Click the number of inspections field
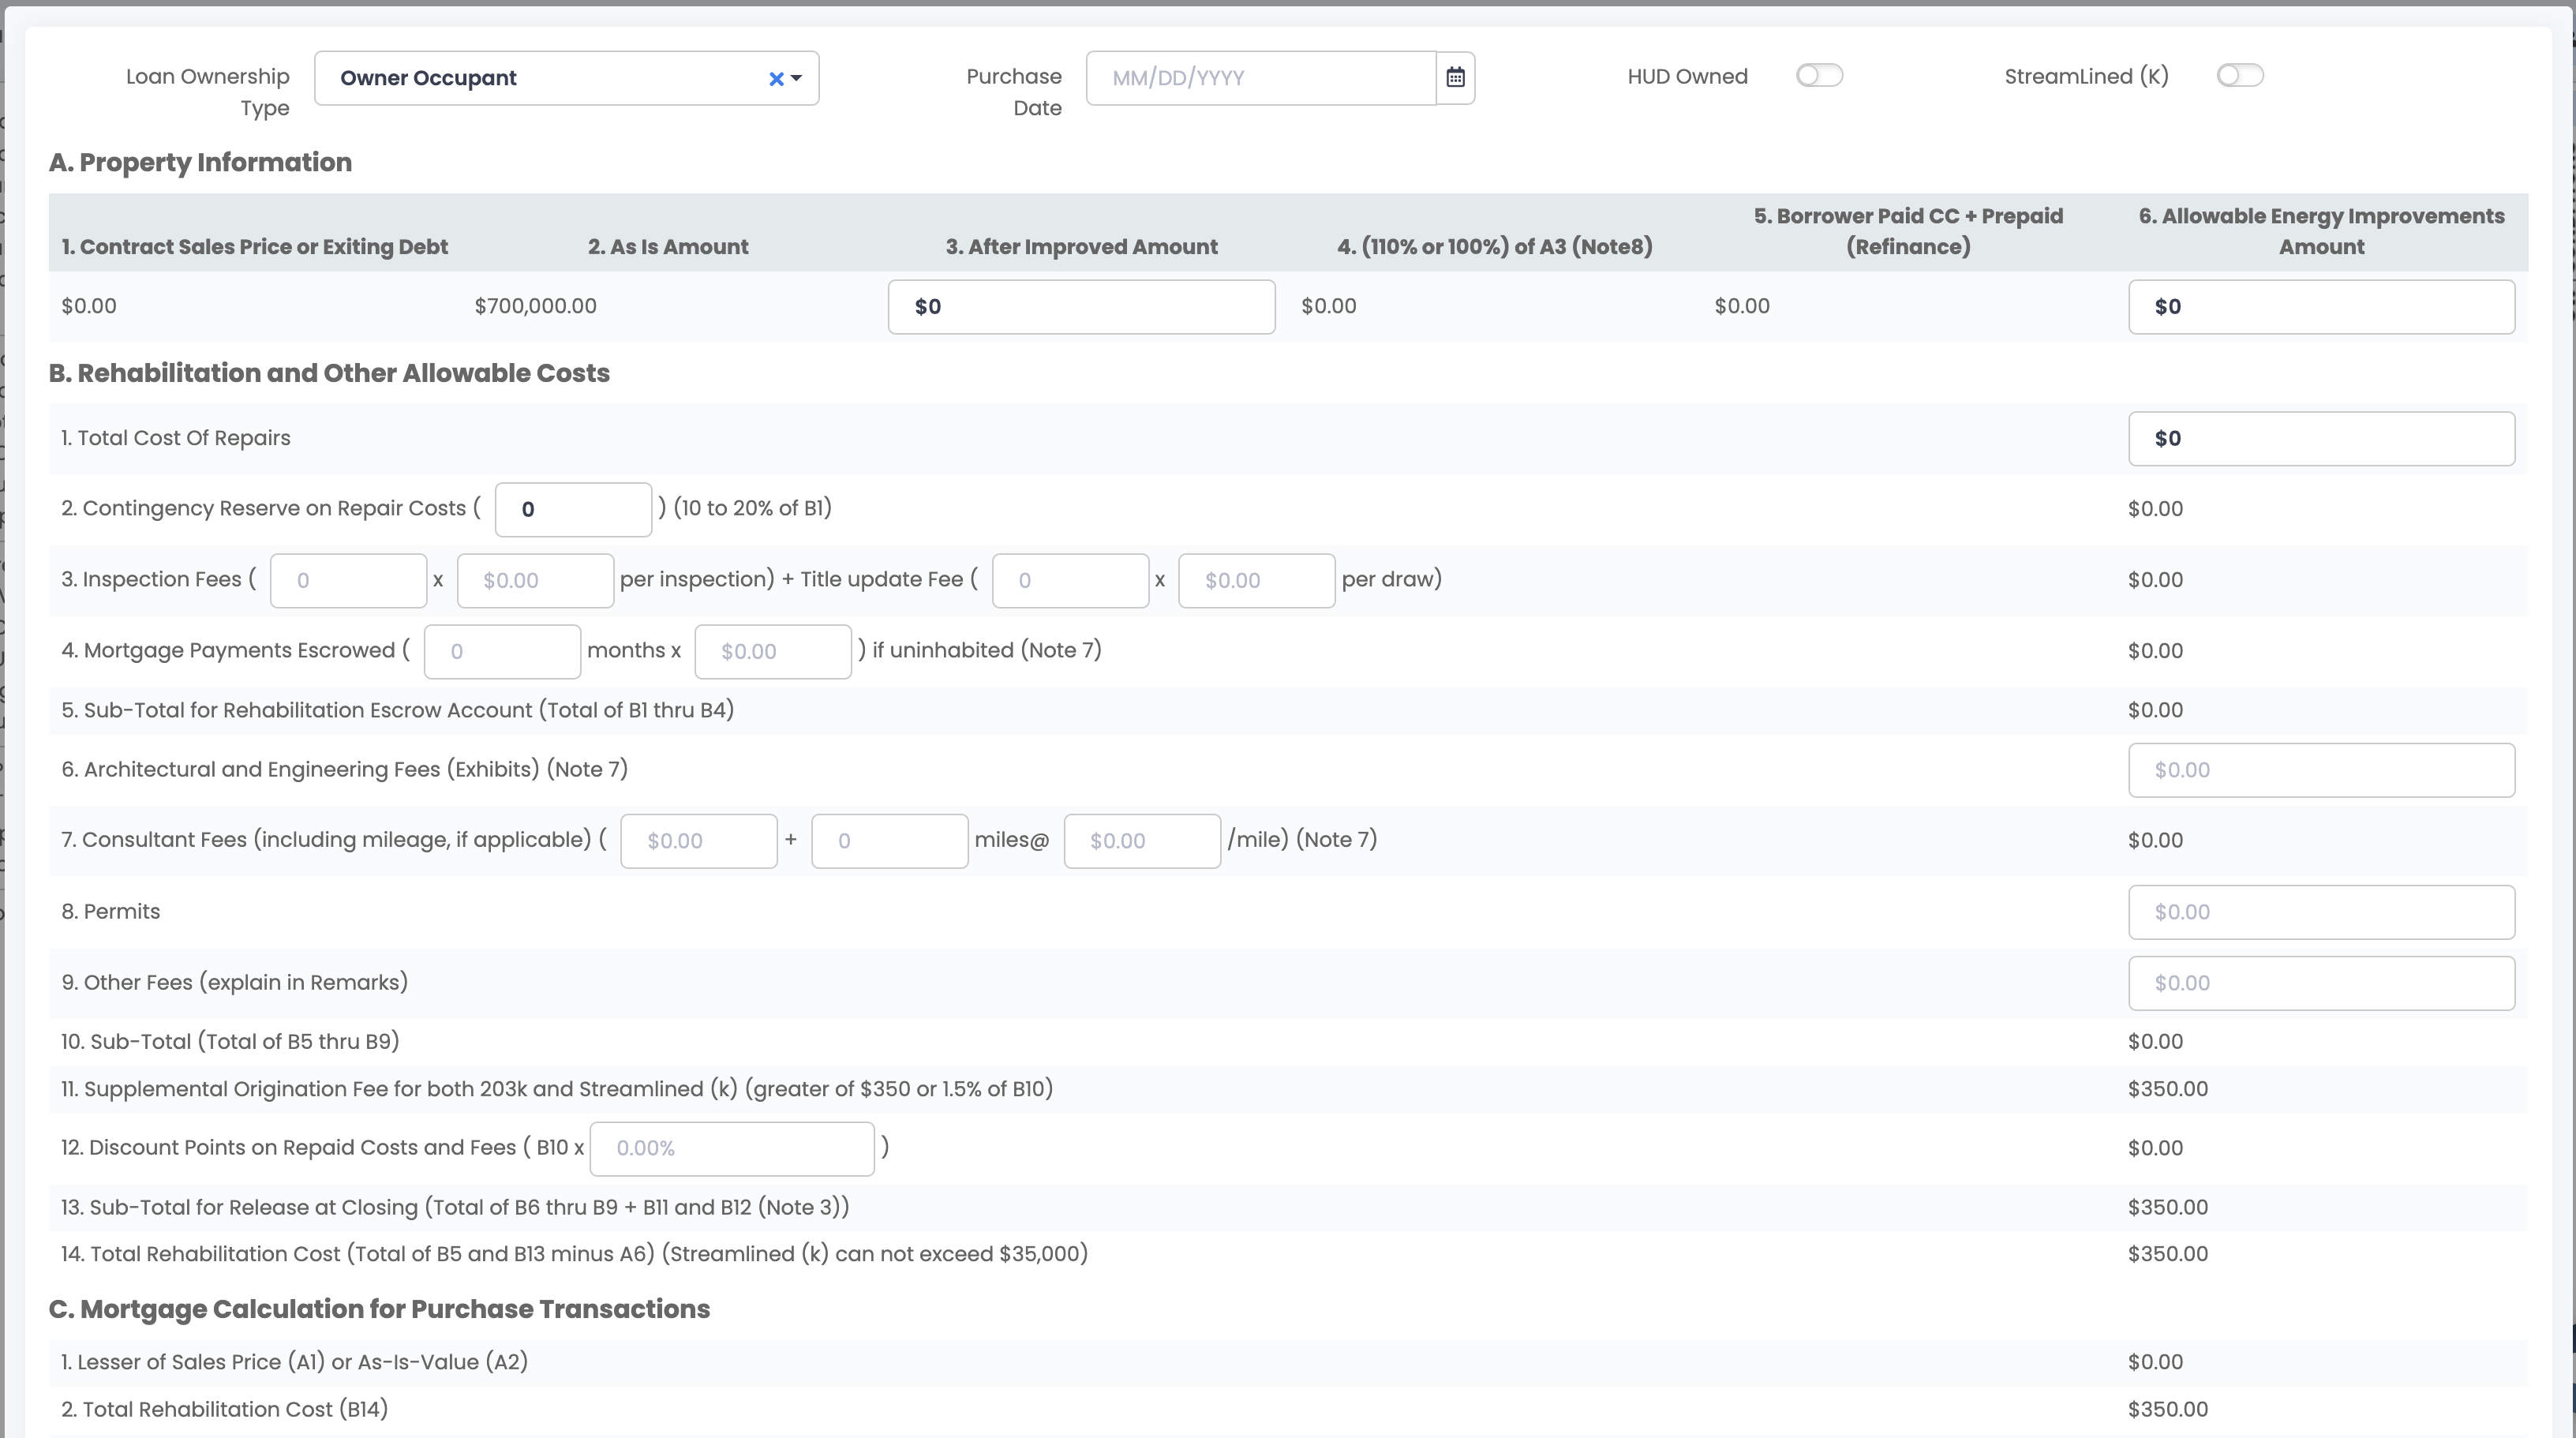The width and height of the screenshot is (2576, 1438). (x=349, y=580)
